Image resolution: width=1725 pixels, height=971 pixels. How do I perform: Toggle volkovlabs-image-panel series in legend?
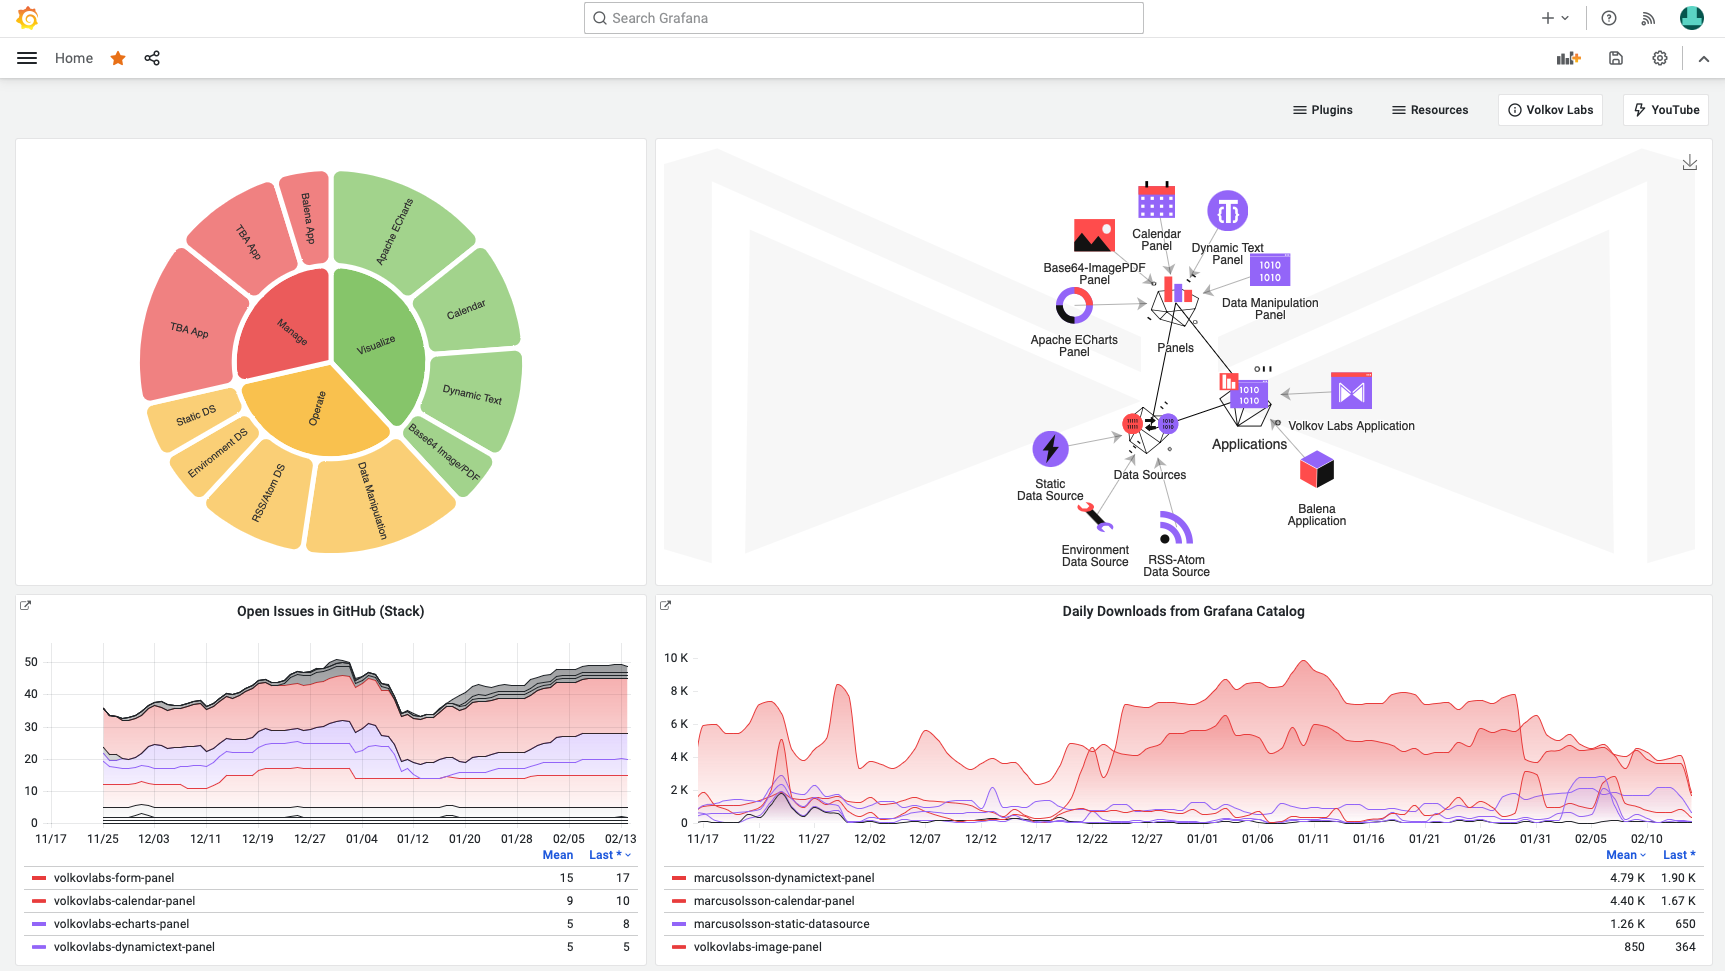[757, 947]
